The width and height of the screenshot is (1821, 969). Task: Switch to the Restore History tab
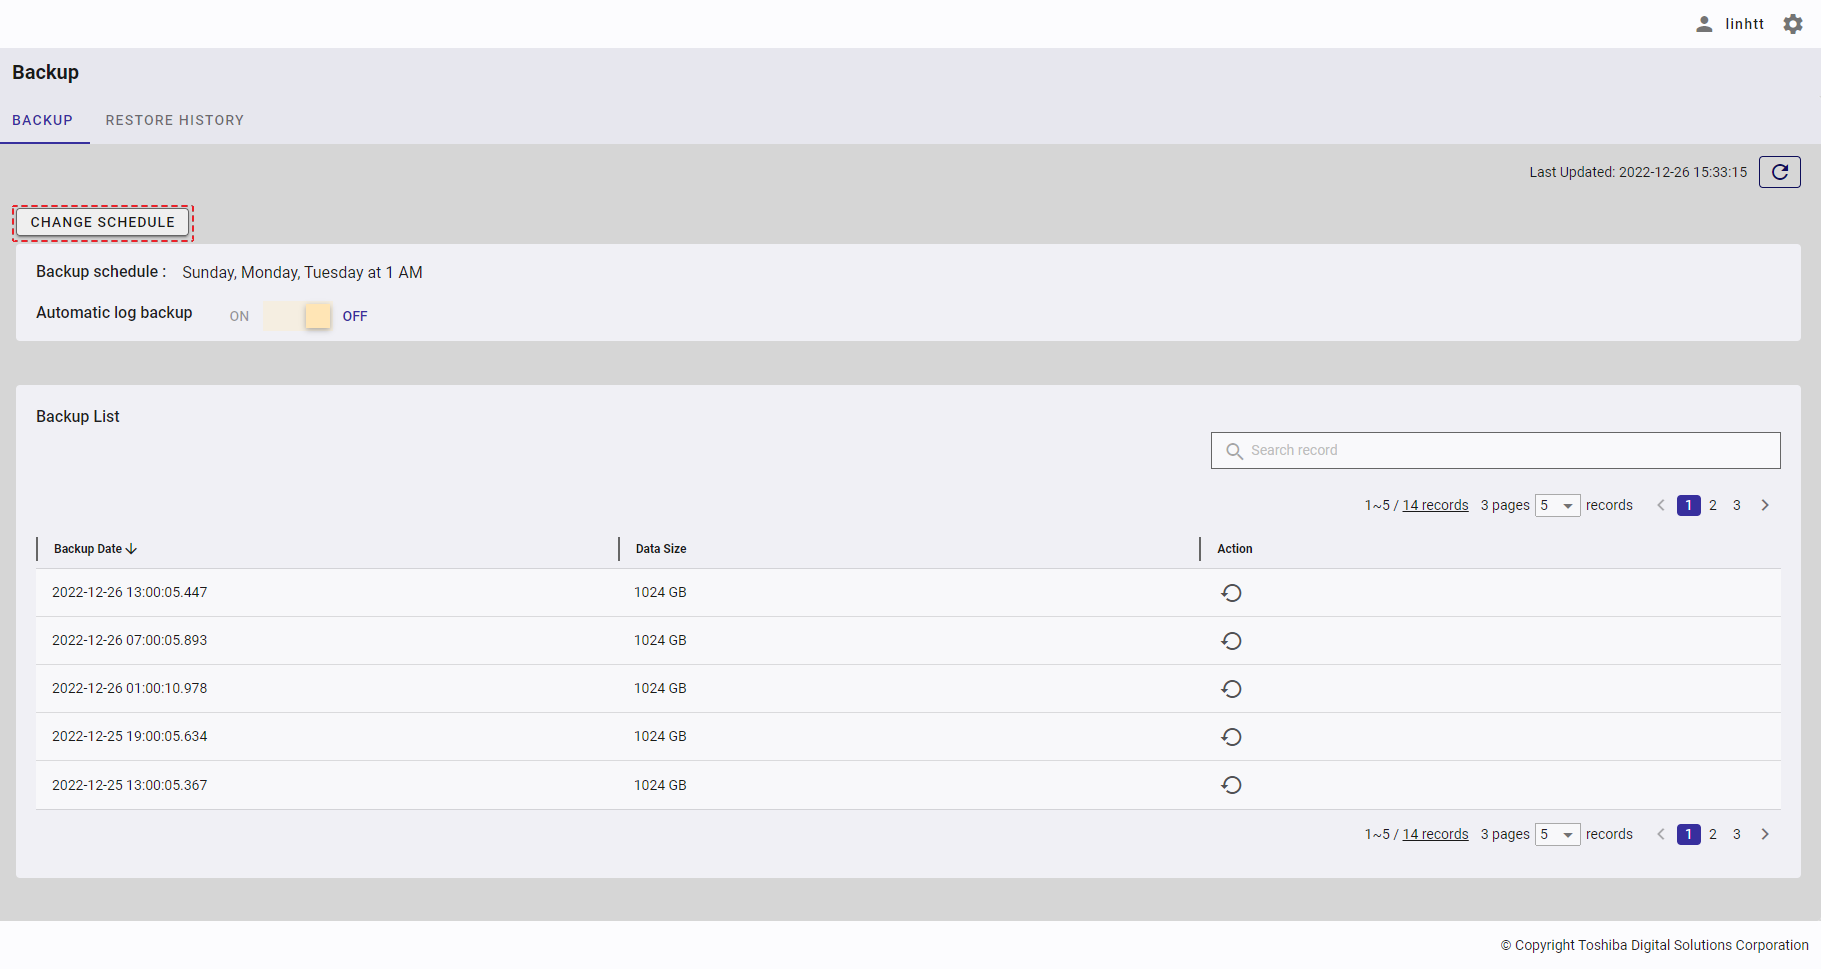pos(175,120)
